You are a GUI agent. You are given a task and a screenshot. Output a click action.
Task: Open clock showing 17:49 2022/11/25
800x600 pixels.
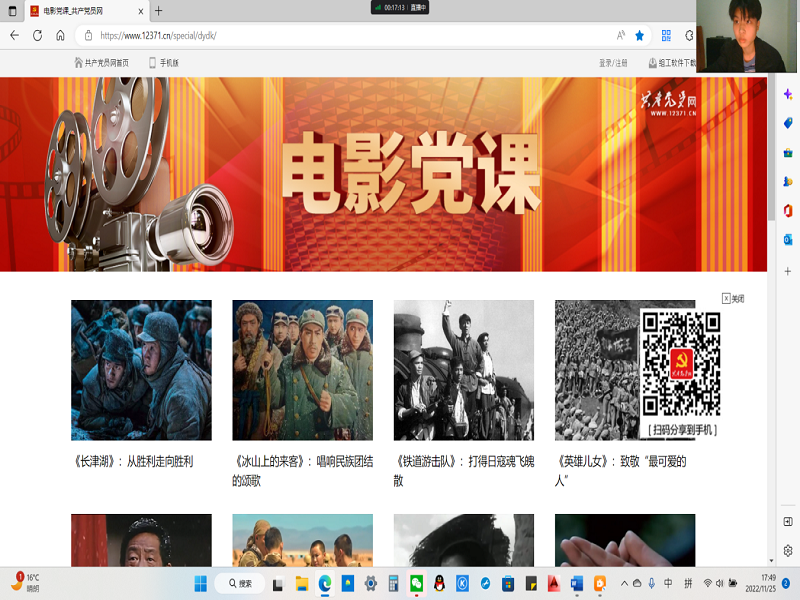(x=760, y=583)
